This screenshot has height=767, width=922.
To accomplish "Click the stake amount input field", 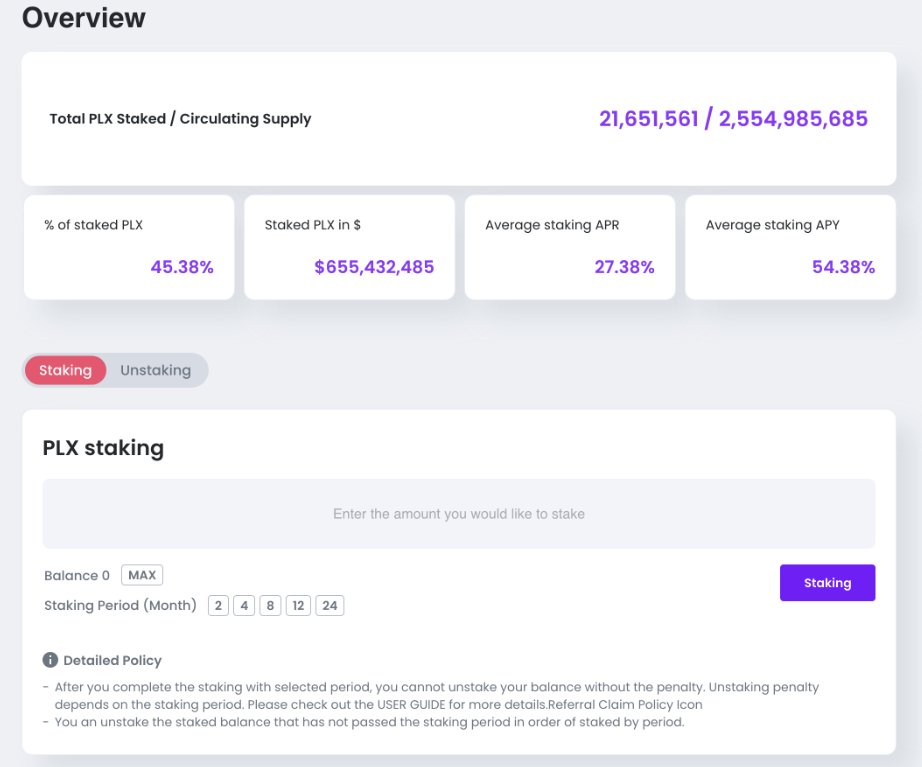I will coord(459,513).
